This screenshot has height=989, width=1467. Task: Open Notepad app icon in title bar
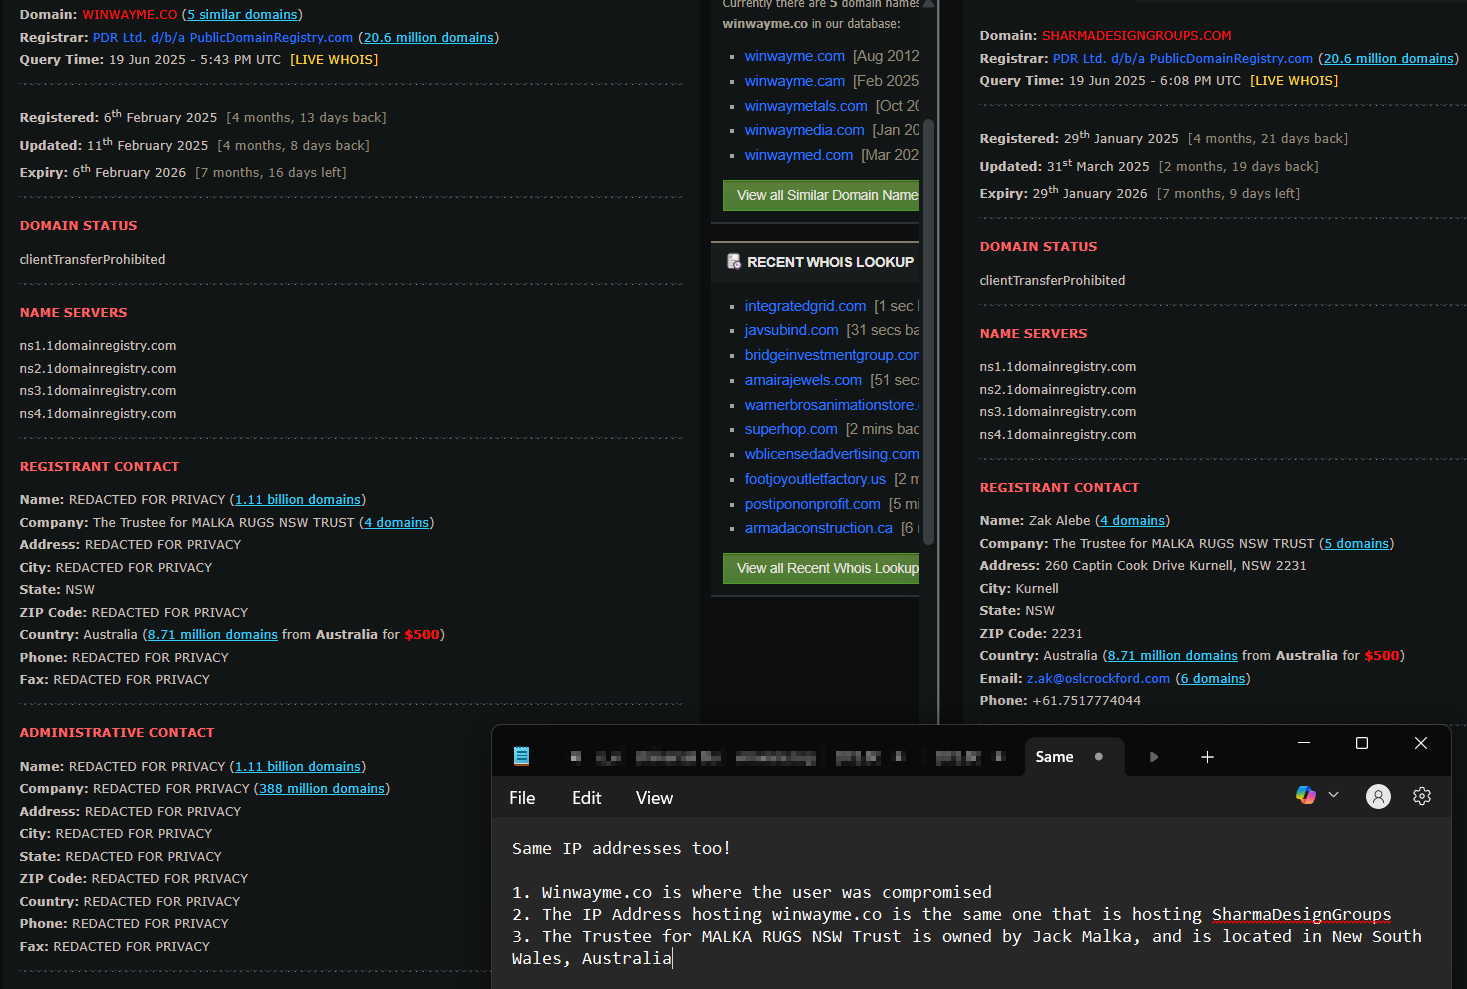pyautogui.click(x=521, y=756)
